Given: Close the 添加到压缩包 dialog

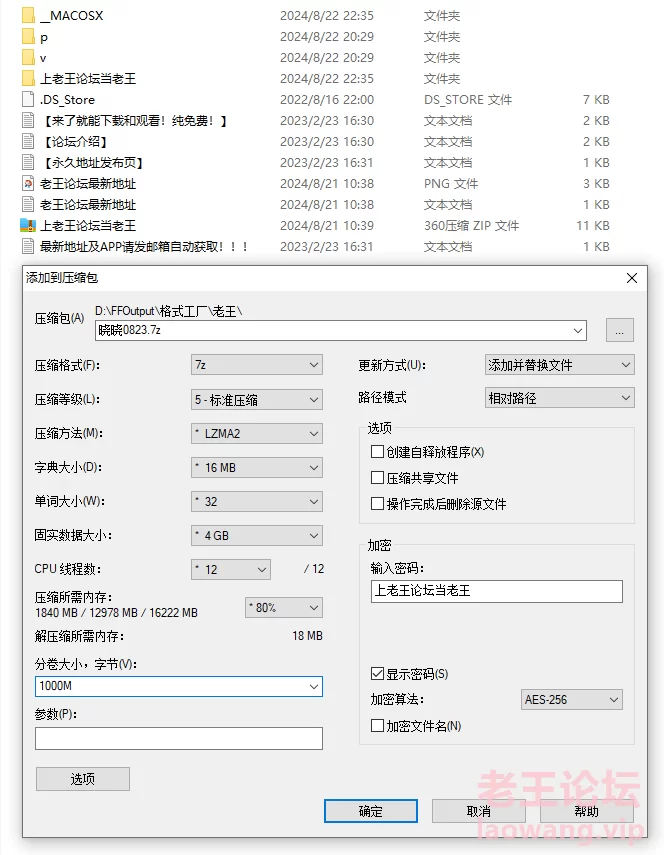Looking at the screenshot, I should [632, 278].
